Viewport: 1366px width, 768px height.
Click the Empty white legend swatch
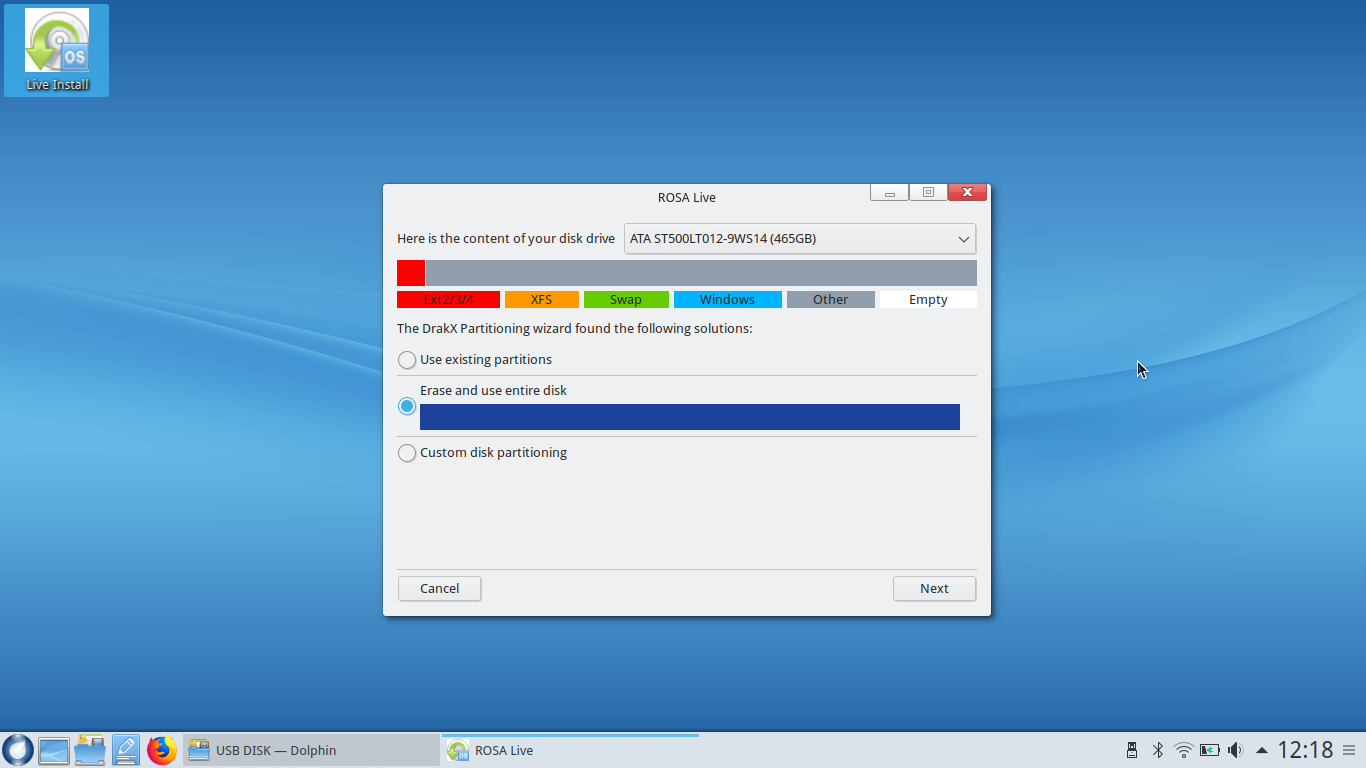(x=928, y=300)
